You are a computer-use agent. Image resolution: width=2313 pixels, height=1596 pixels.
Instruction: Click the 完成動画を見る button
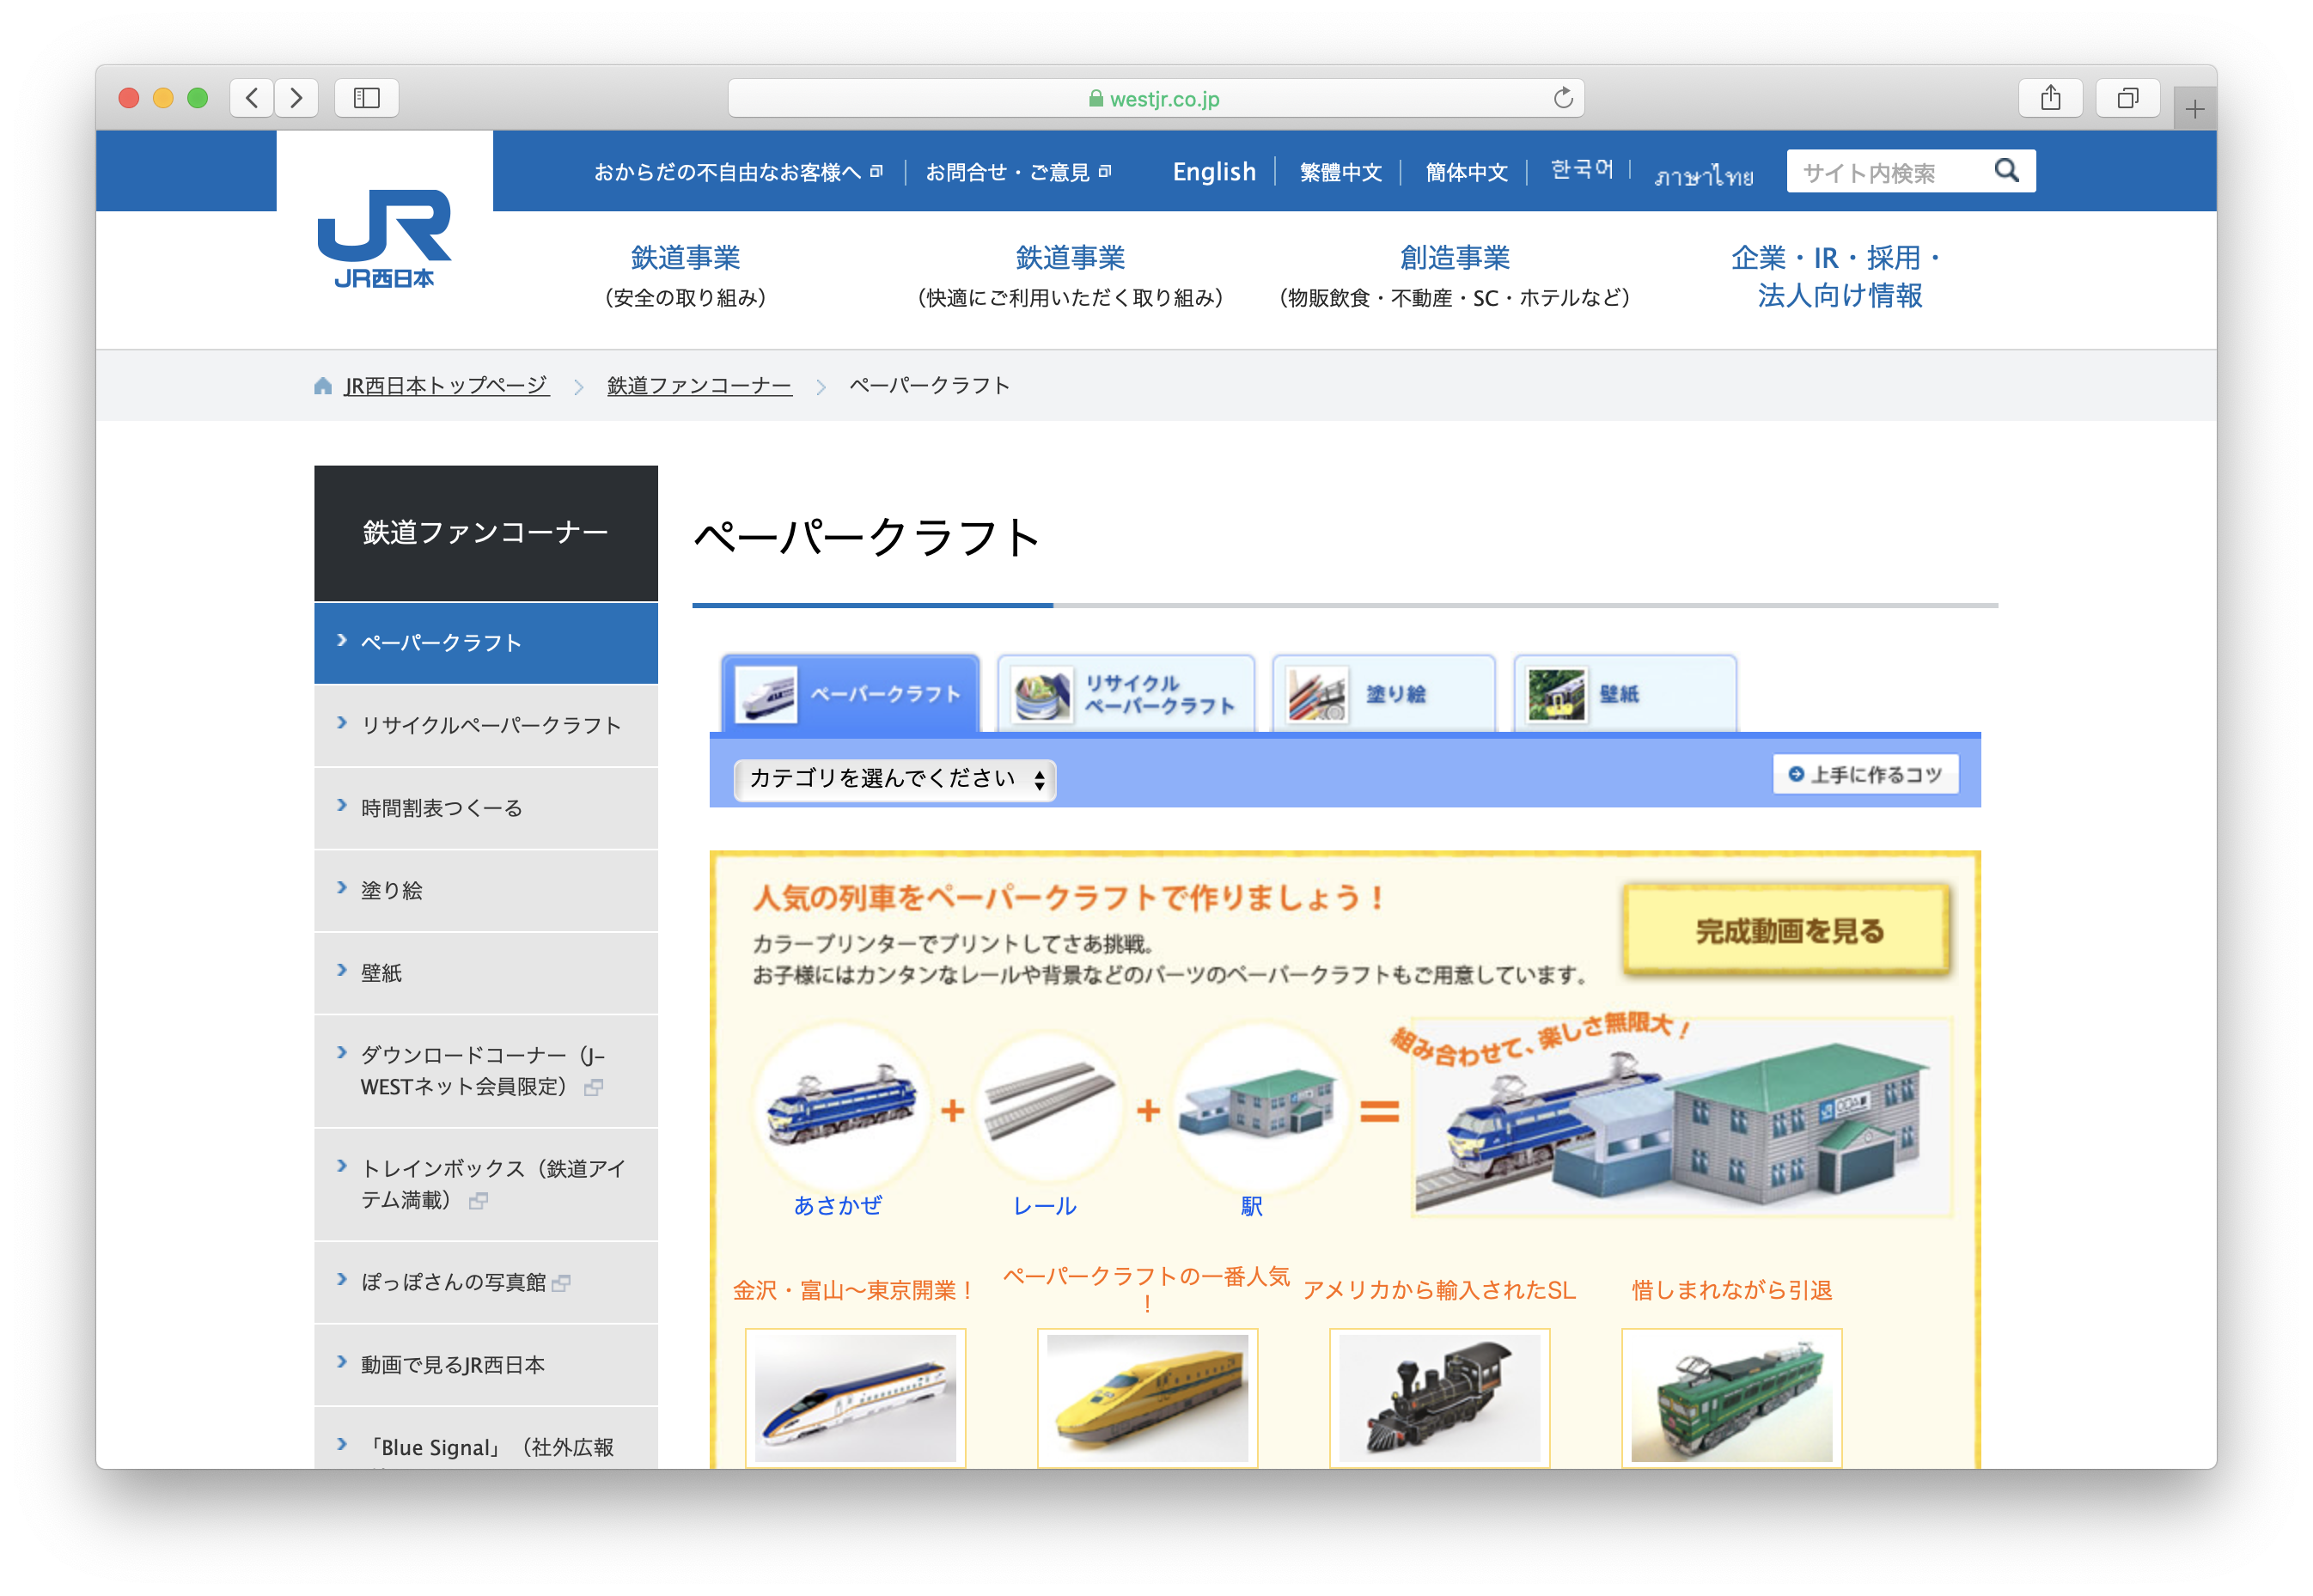pyautogui.click(x=1788, y=931)
